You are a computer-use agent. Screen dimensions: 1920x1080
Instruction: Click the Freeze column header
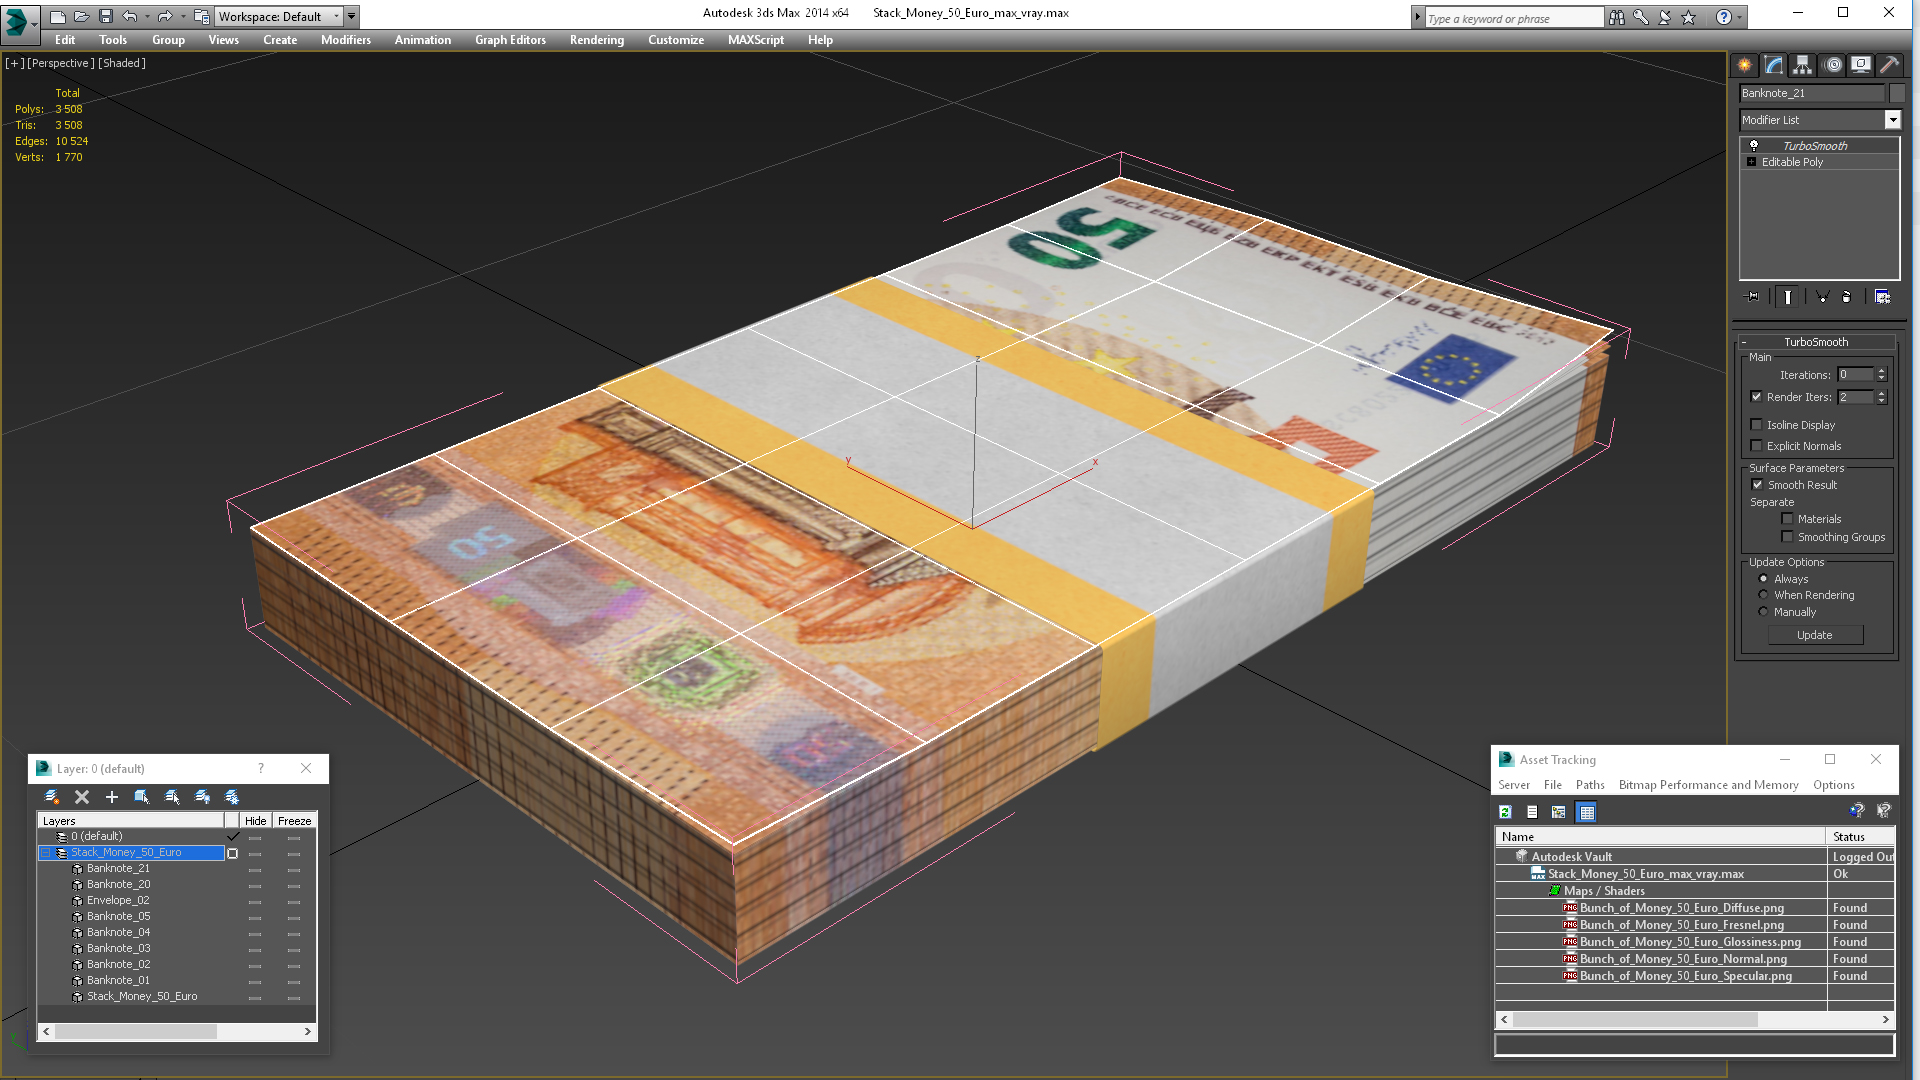295,821
